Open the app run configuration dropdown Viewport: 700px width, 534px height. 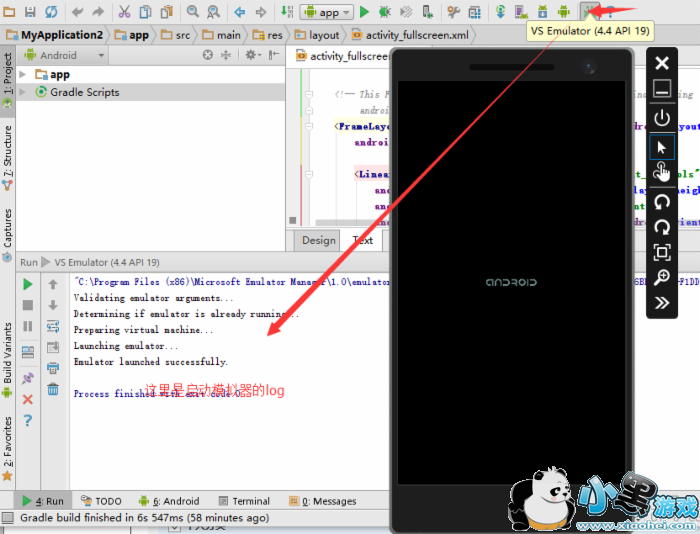click(326, 12)
